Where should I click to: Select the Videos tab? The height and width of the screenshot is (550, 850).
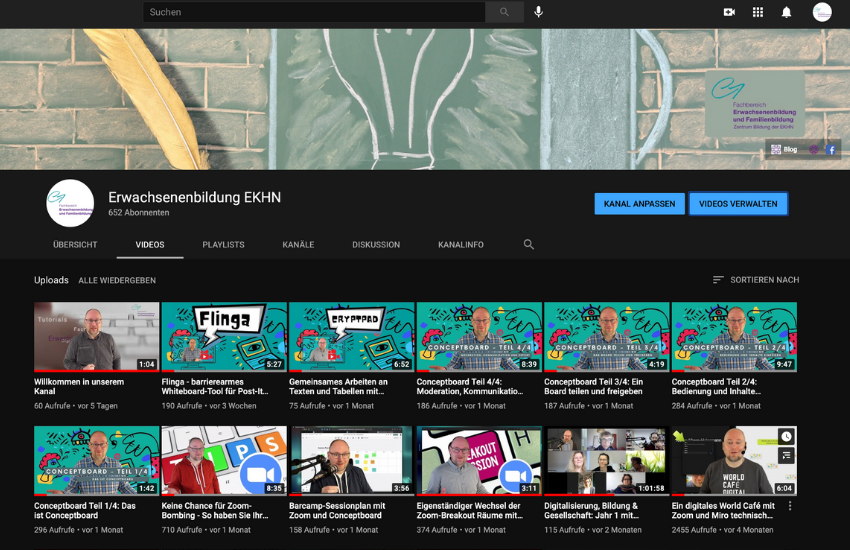(x=150, y=244)
